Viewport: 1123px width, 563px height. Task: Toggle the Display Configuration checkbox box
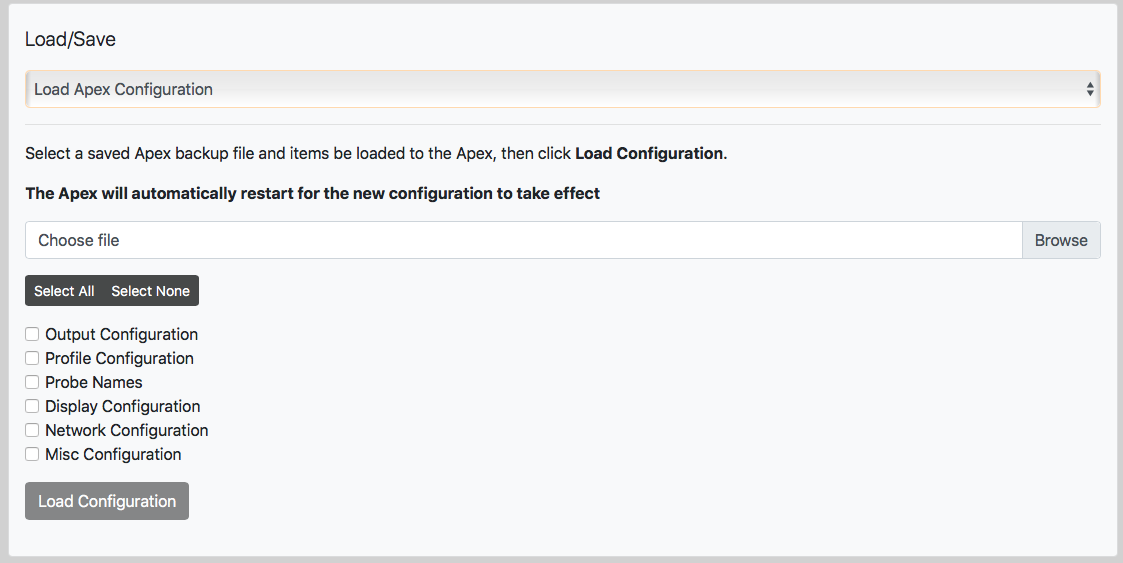click(x=32, y=406)
